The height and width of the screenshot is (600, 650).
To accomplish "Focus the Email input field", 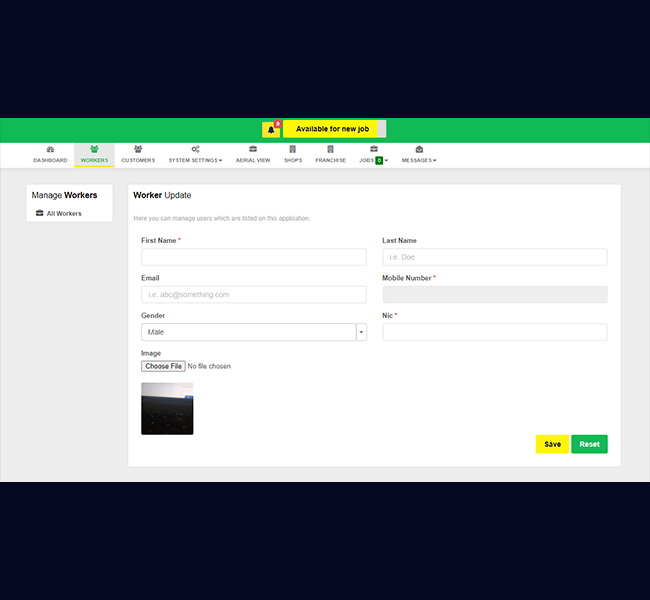I will [254, 295].
